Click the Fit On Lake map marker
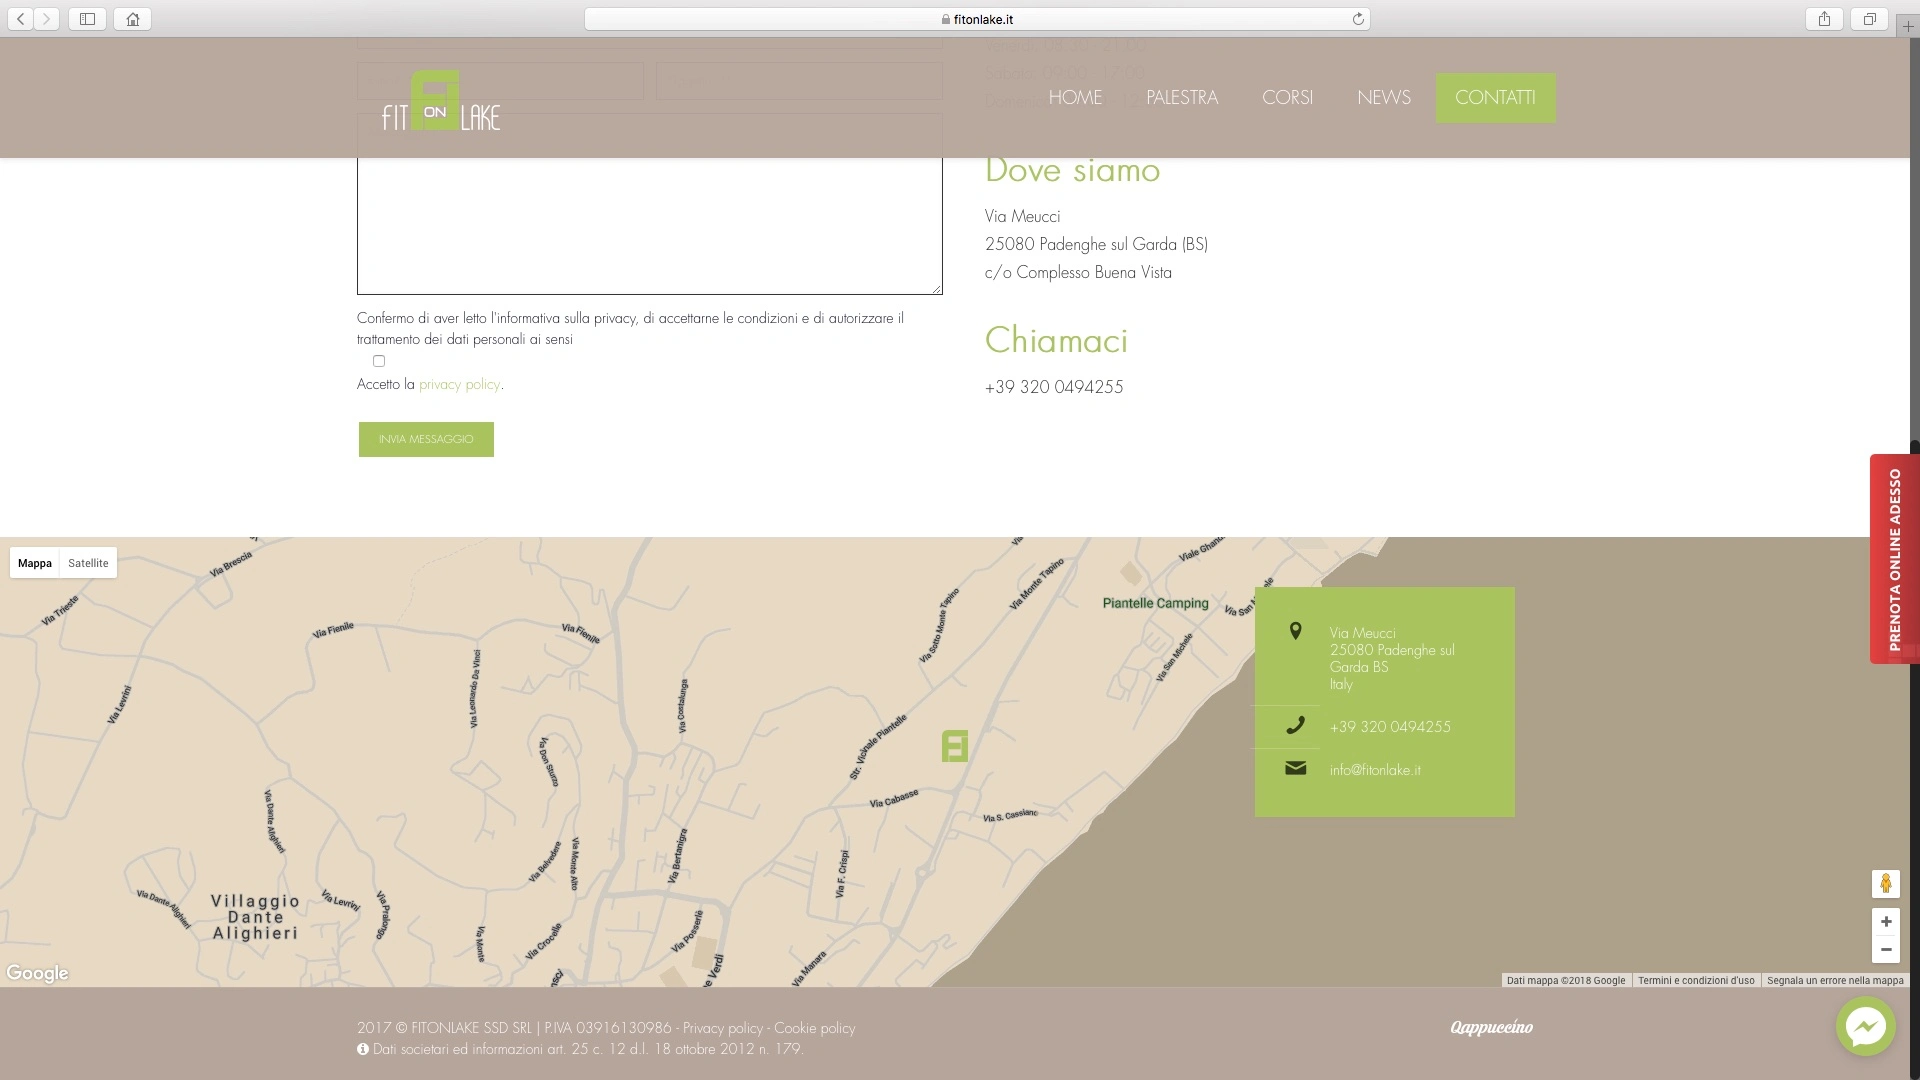Screen dimensions: 1920x1080 [x=955, y=746]
